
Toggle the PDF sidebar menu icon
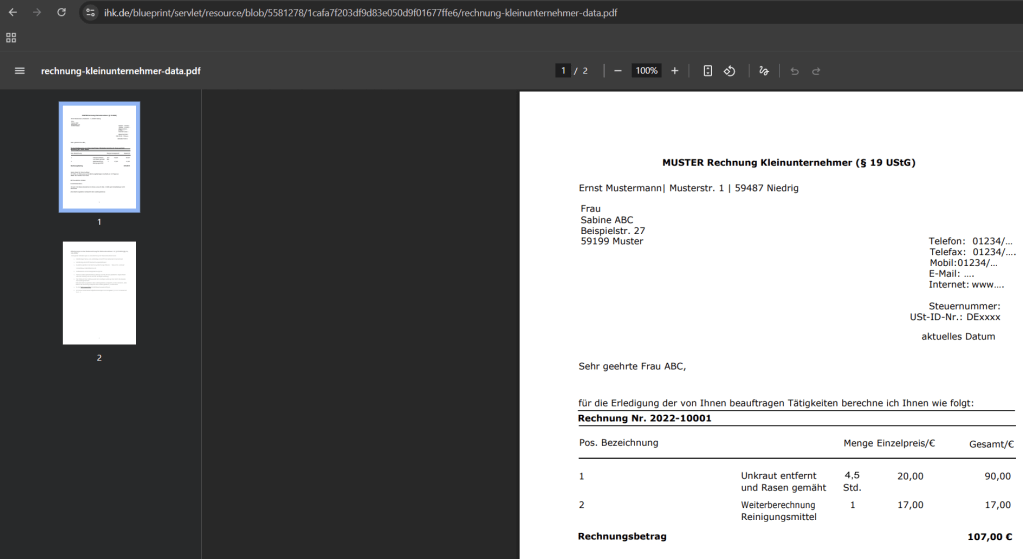tap(19, 71)
